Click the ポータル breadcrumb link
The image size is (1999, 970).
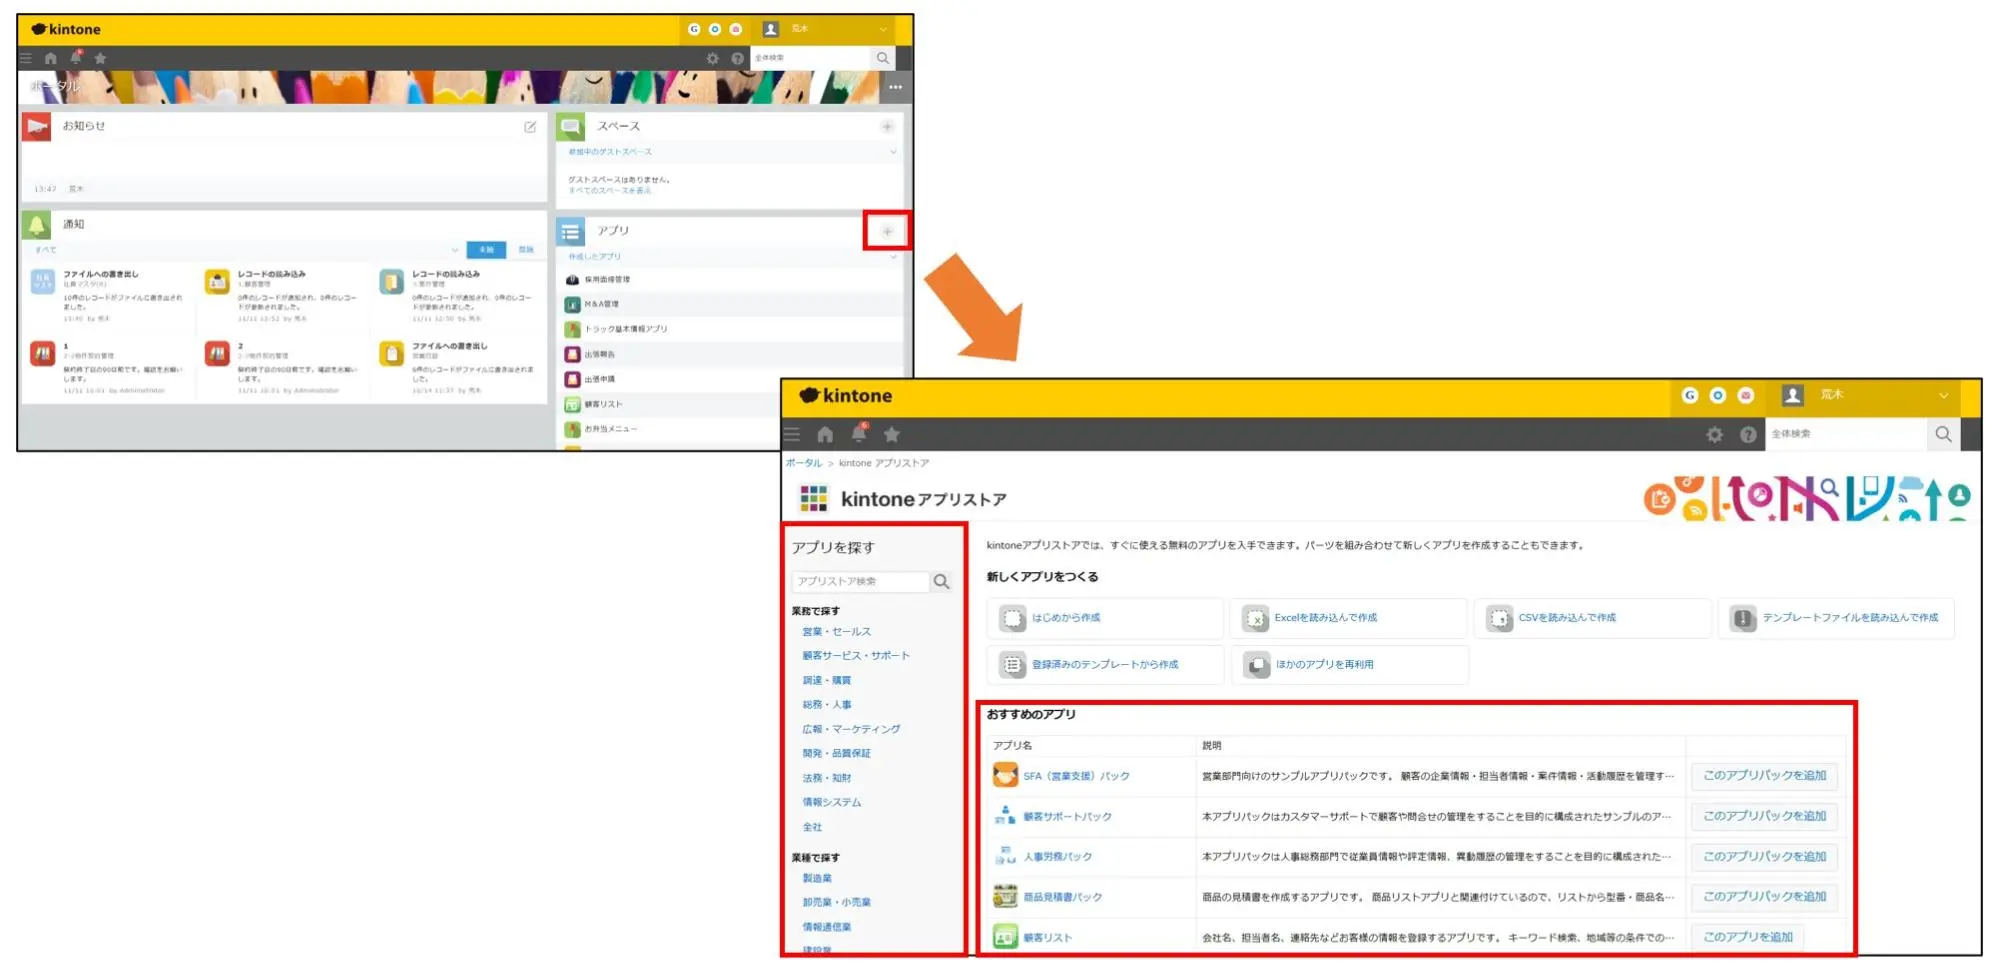tap(803, 463)
